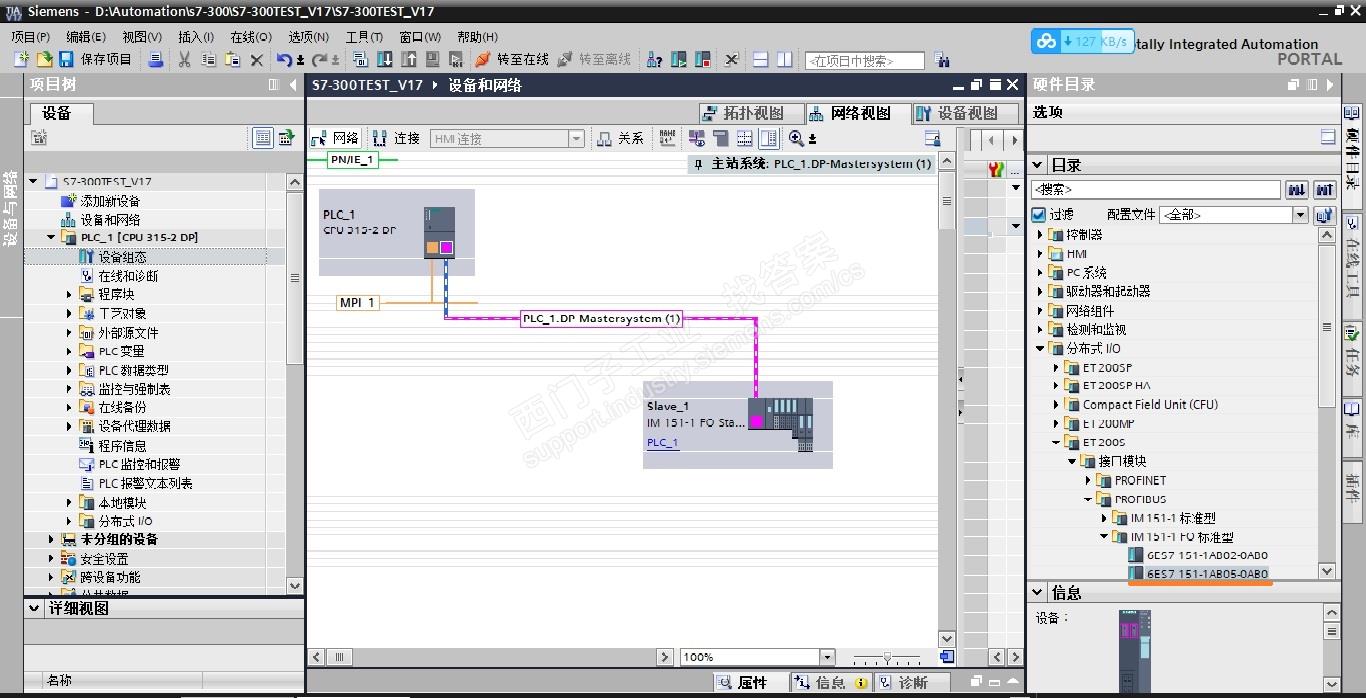Click the print icon in toolbar
1366x698 pixels.
pyautogui.click(x=155, y=60)
